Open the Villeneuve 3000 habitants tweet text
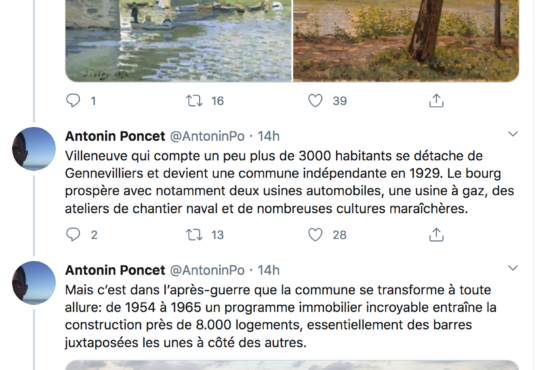Viewport: 555px width, 370px height. pyautogui.click(x=290, y=182)
